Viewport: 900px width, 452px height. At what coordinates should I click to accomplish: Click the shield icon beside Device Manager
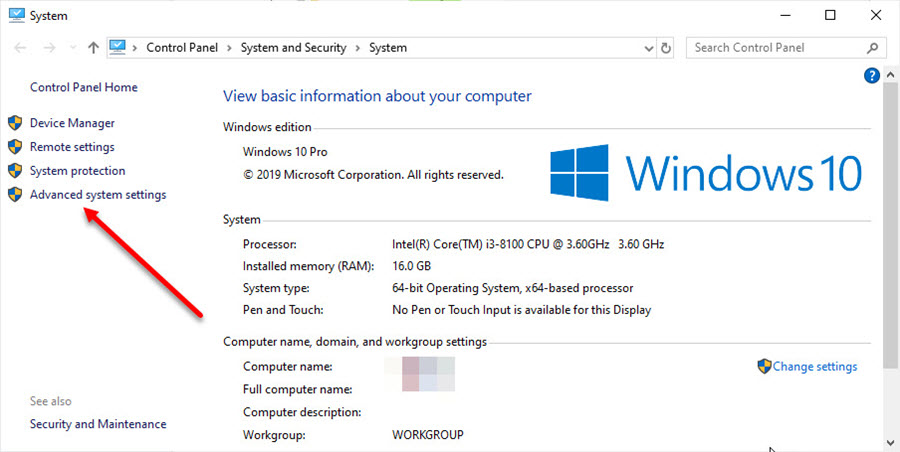[15, 123]
